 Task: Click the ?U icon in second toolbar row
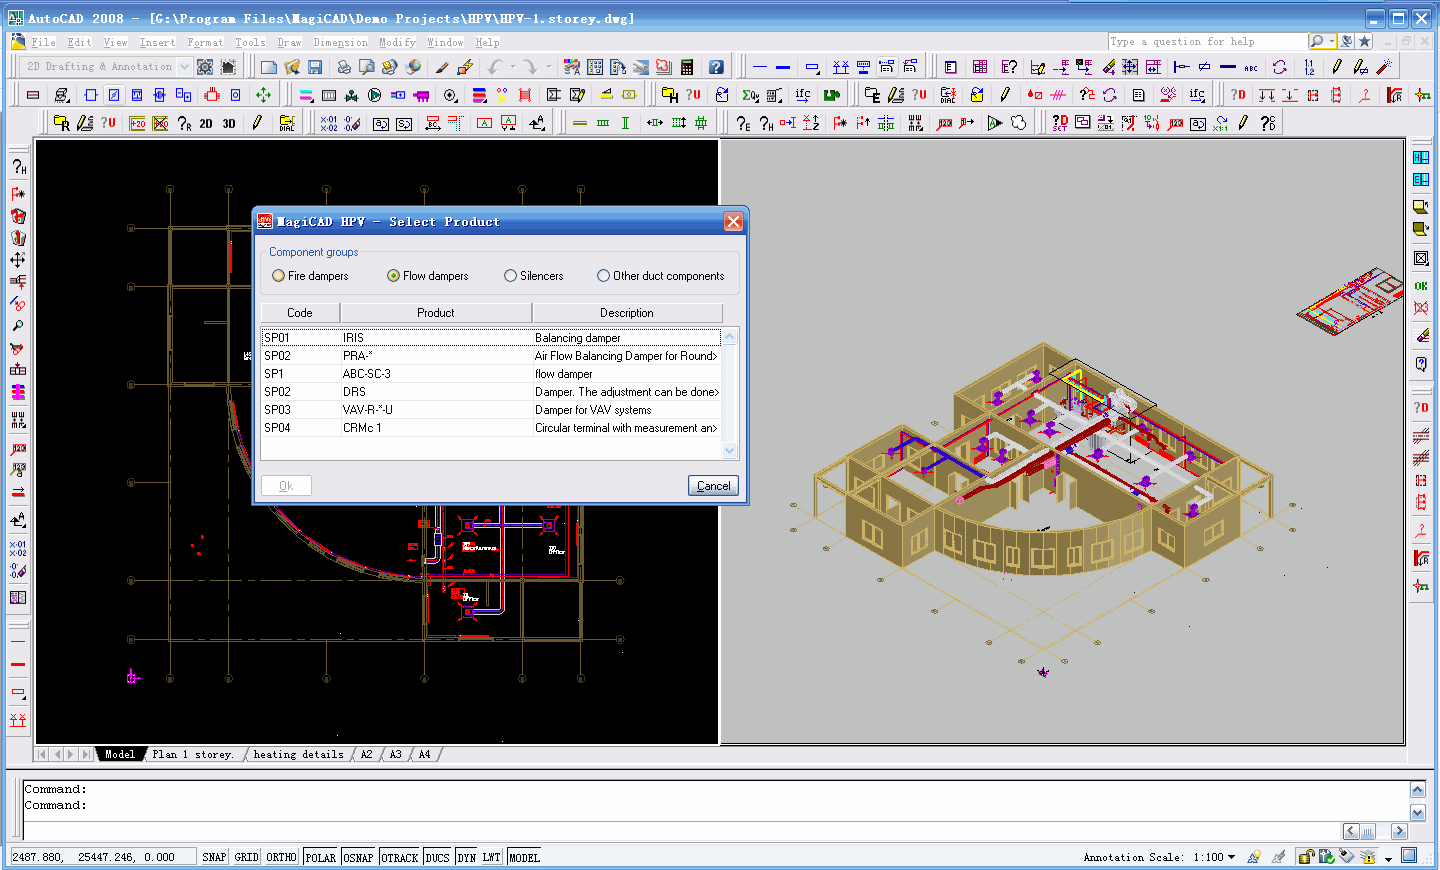pyautogui.click(x=693, y=95)
